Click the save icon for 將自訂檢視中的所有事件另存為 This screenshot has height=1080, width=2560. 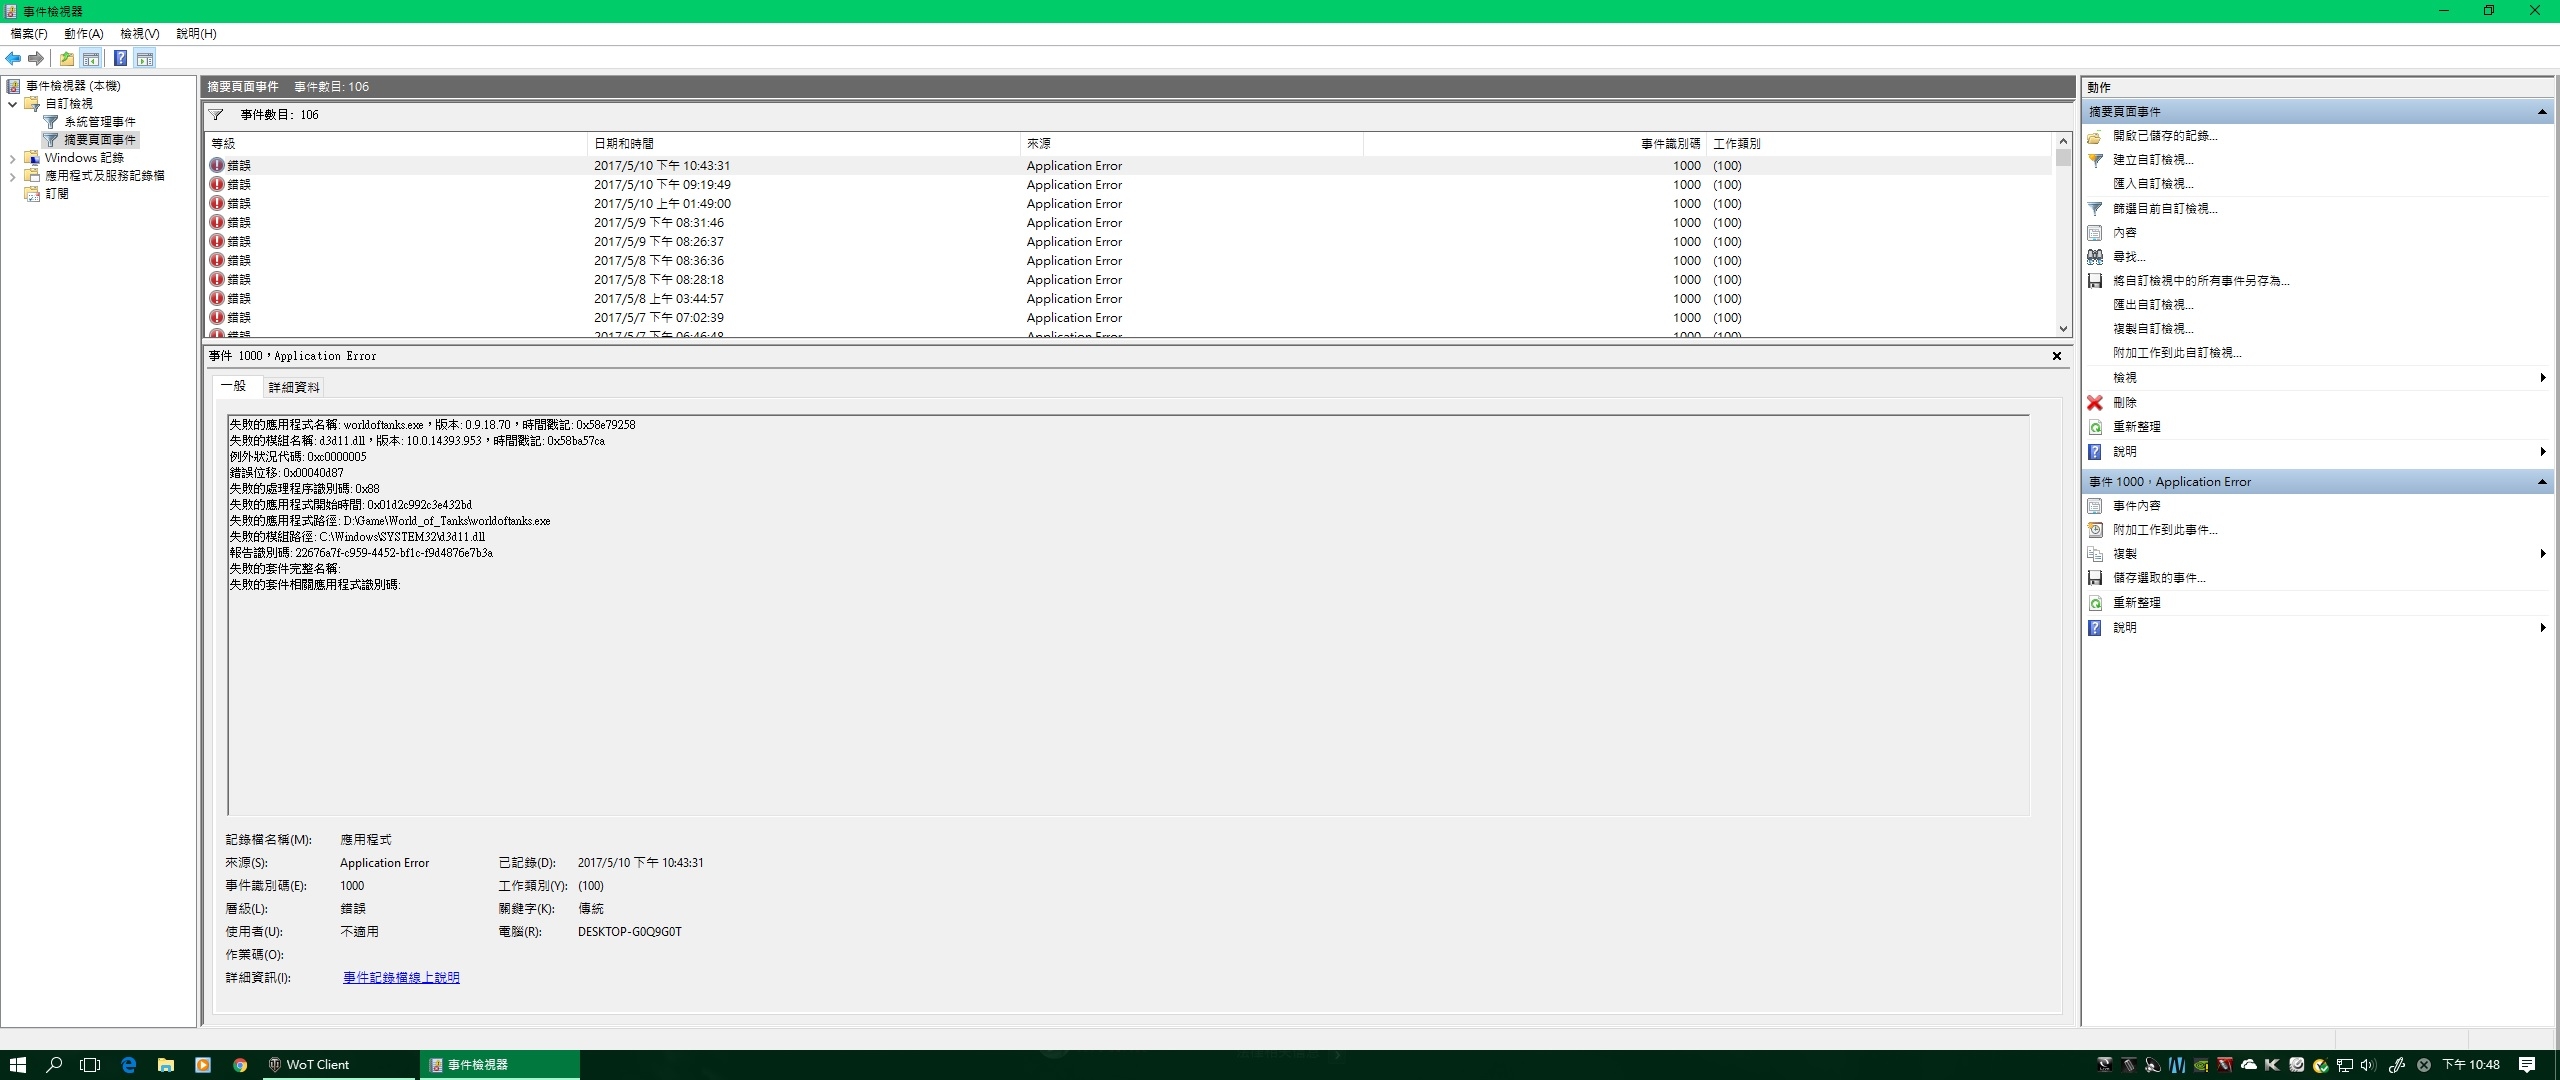(x=2095, y=281)
